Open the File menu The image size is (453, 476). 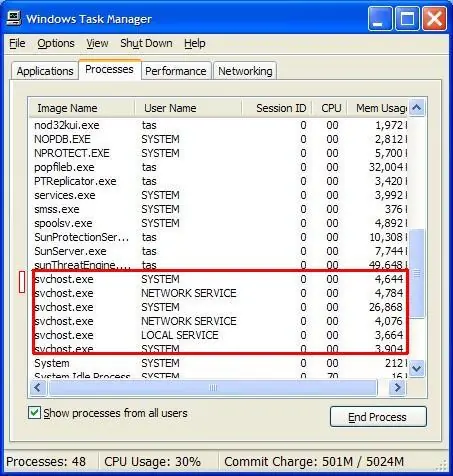point(17,43)
